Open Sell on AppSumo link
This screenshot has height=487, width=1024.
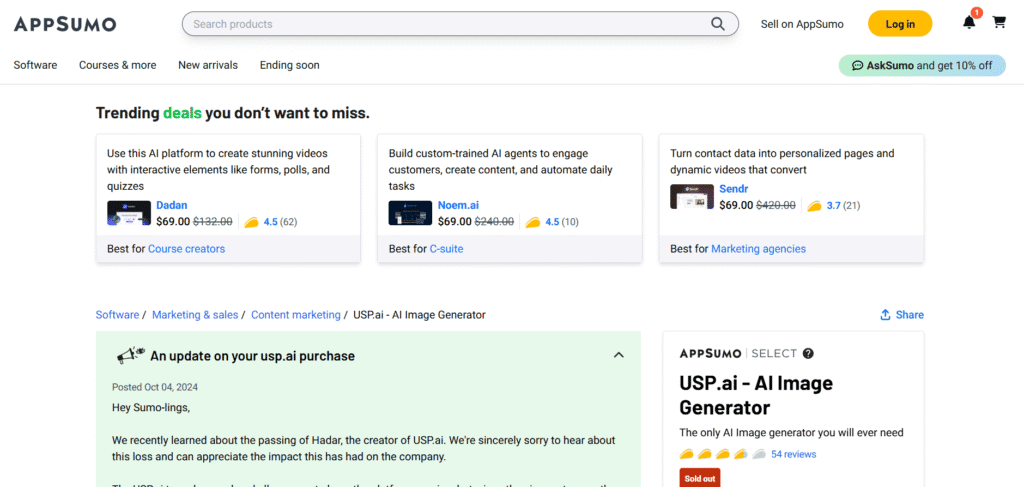coord(802,24)
